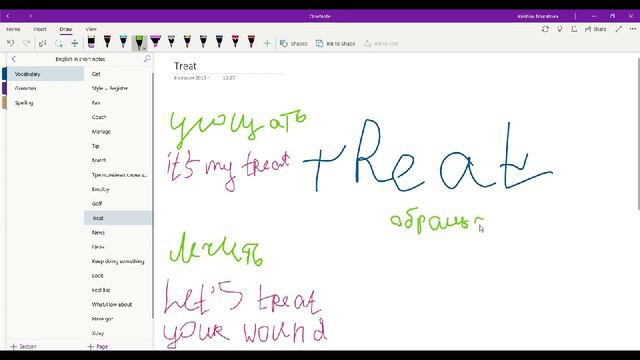640x360 pixels.
Task: Select the Treat page in list
Action: click(x=118, y=218)
